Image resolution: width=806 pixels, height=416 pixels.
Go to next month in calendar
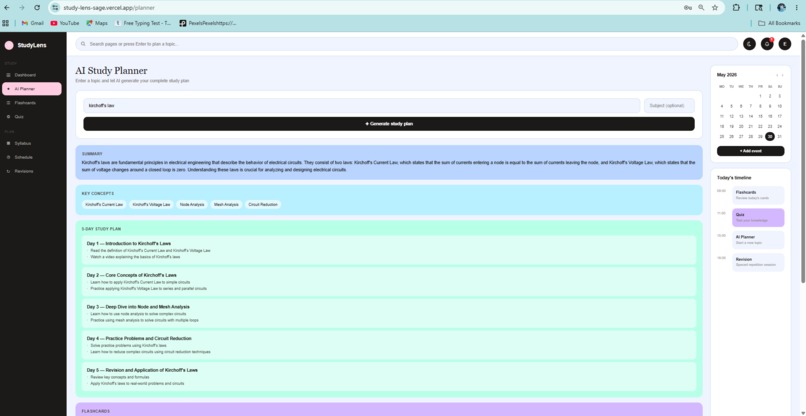pos(782,75)
